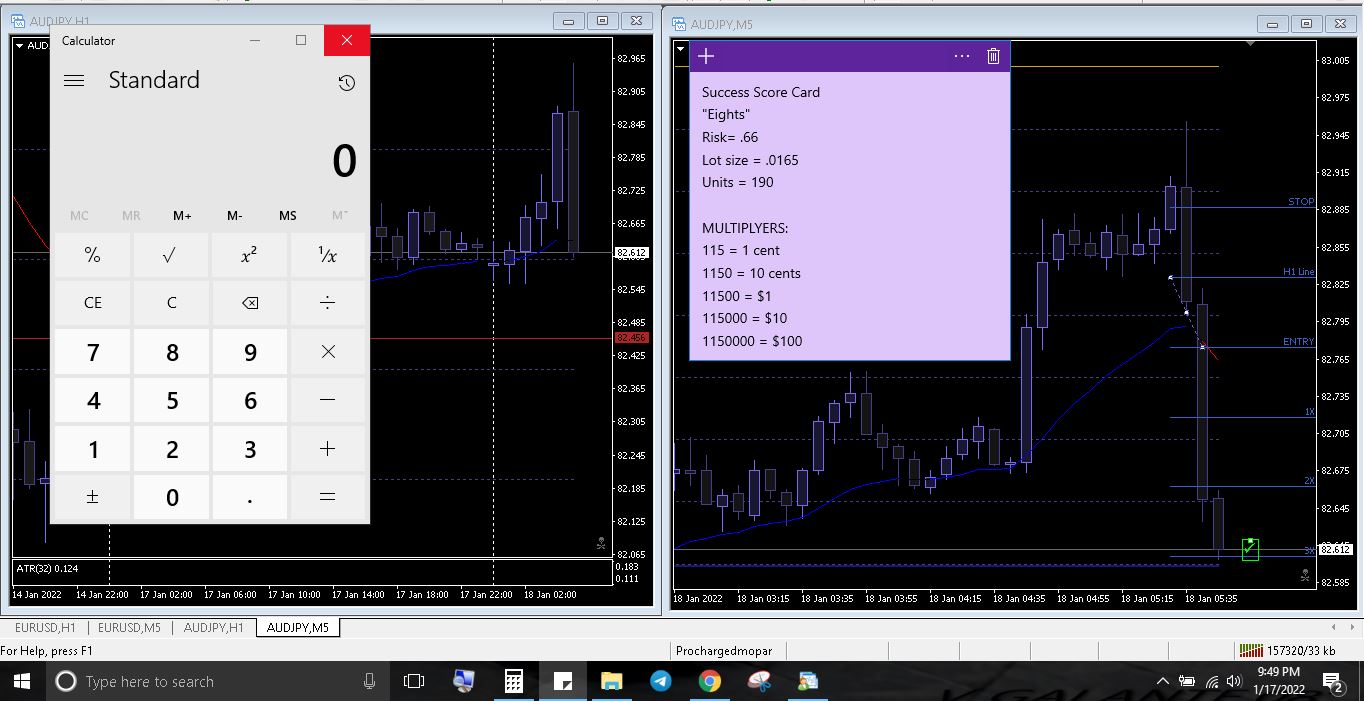
Task: Click the Prochargedmopar status bar profile
Action: tap(724, 651)
